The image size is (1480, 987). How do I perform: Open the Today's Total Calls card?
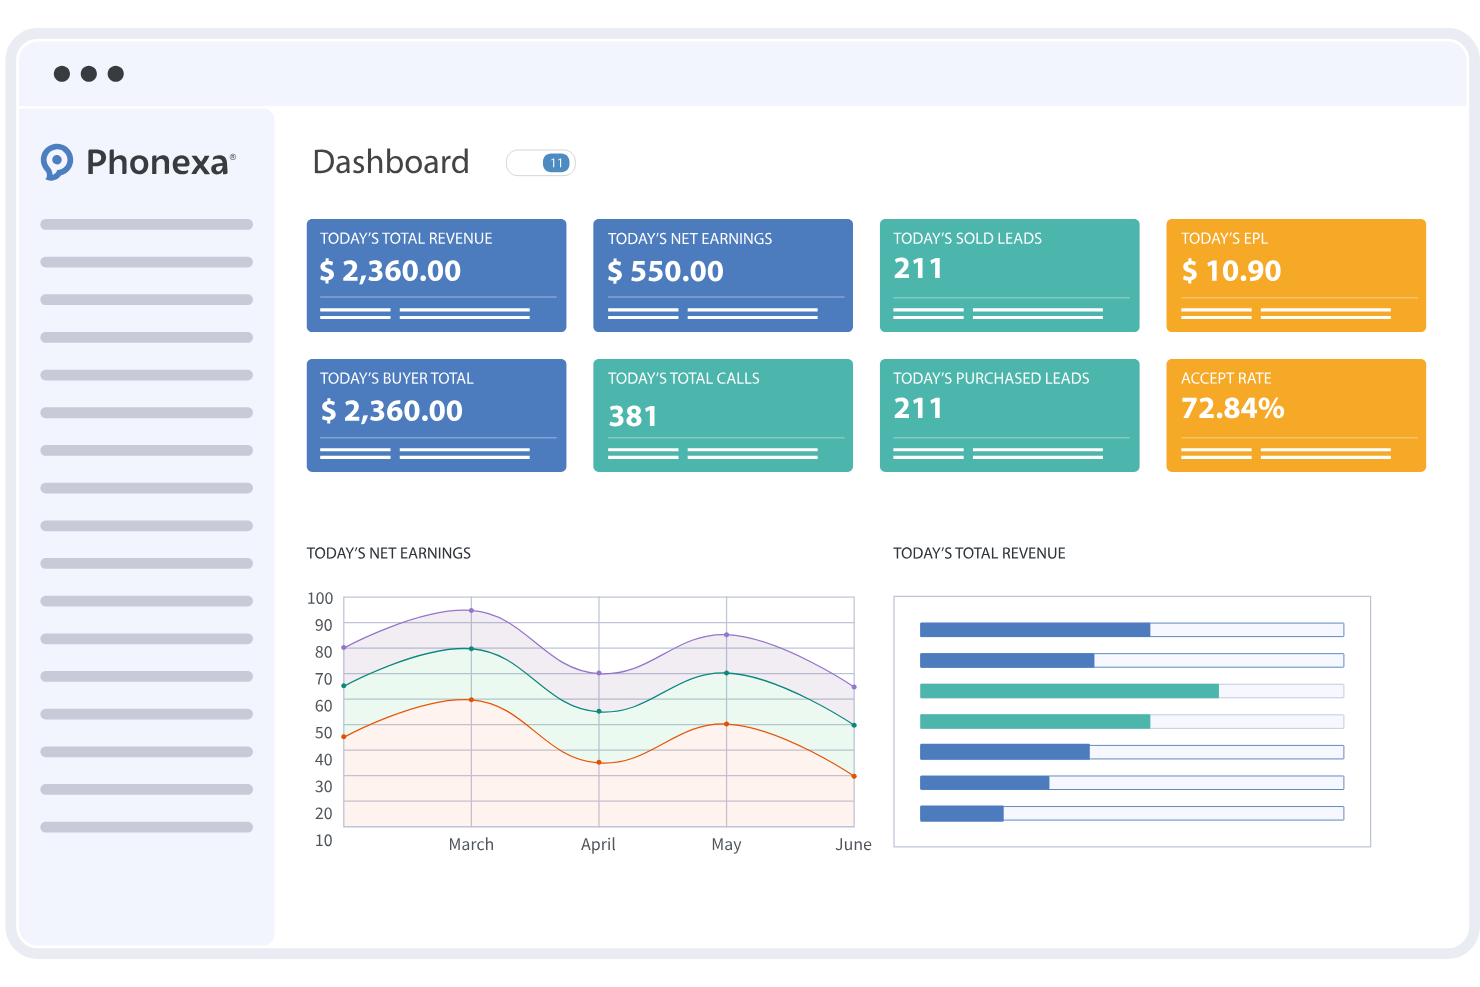(722, 415)
